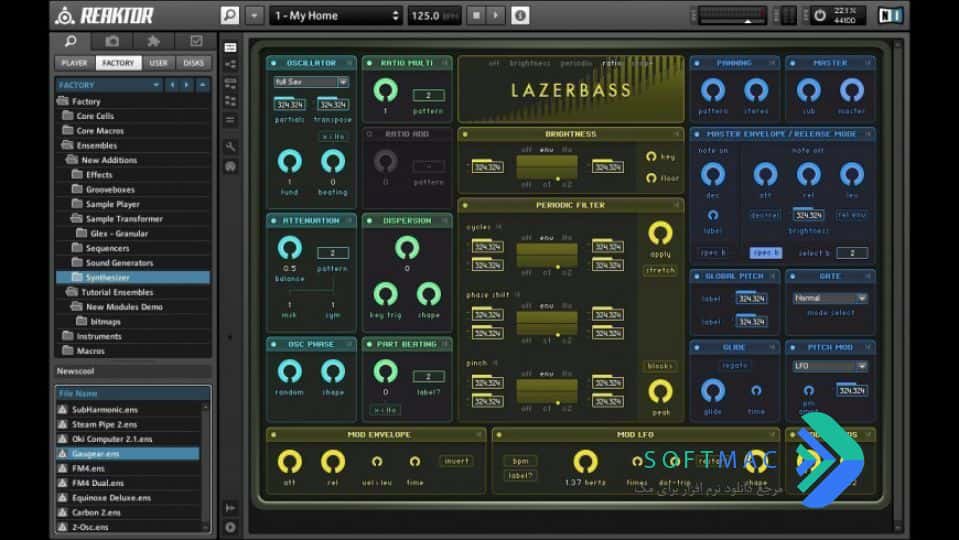Select the Synthesizer folder in the tree

(133, 277)
